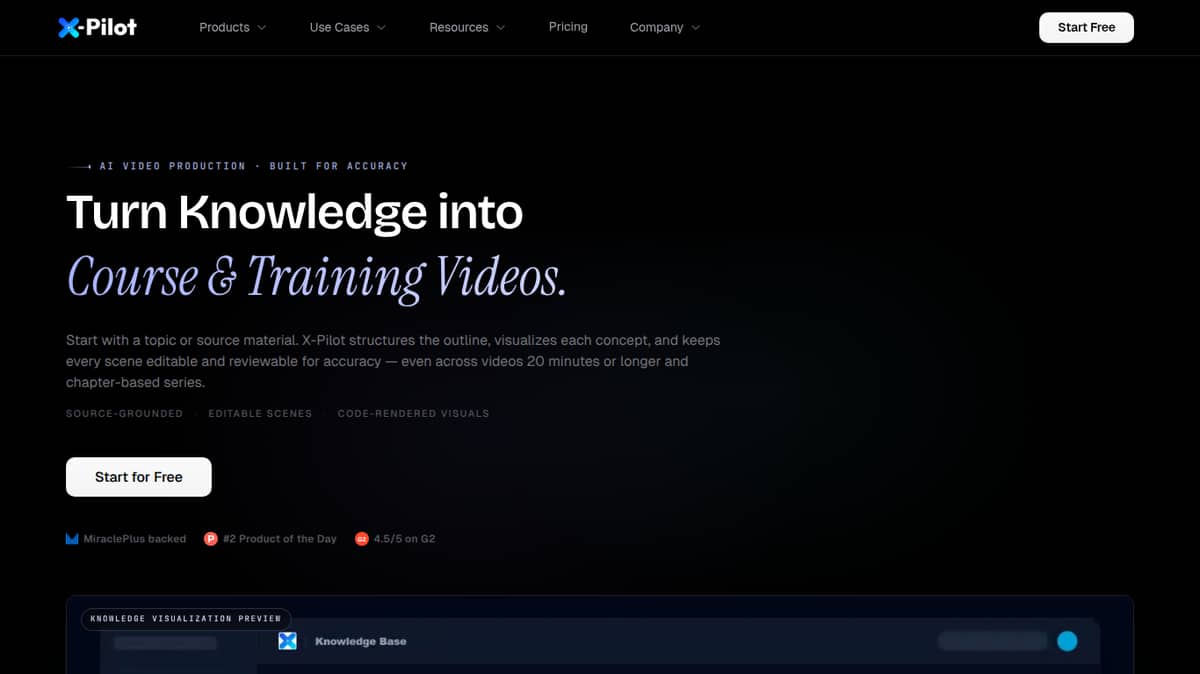The width and height of the screenshot is (1200, 674).
Task: Click the CODE-RENDERED VISUALS tag text
Action: (413, 413)
